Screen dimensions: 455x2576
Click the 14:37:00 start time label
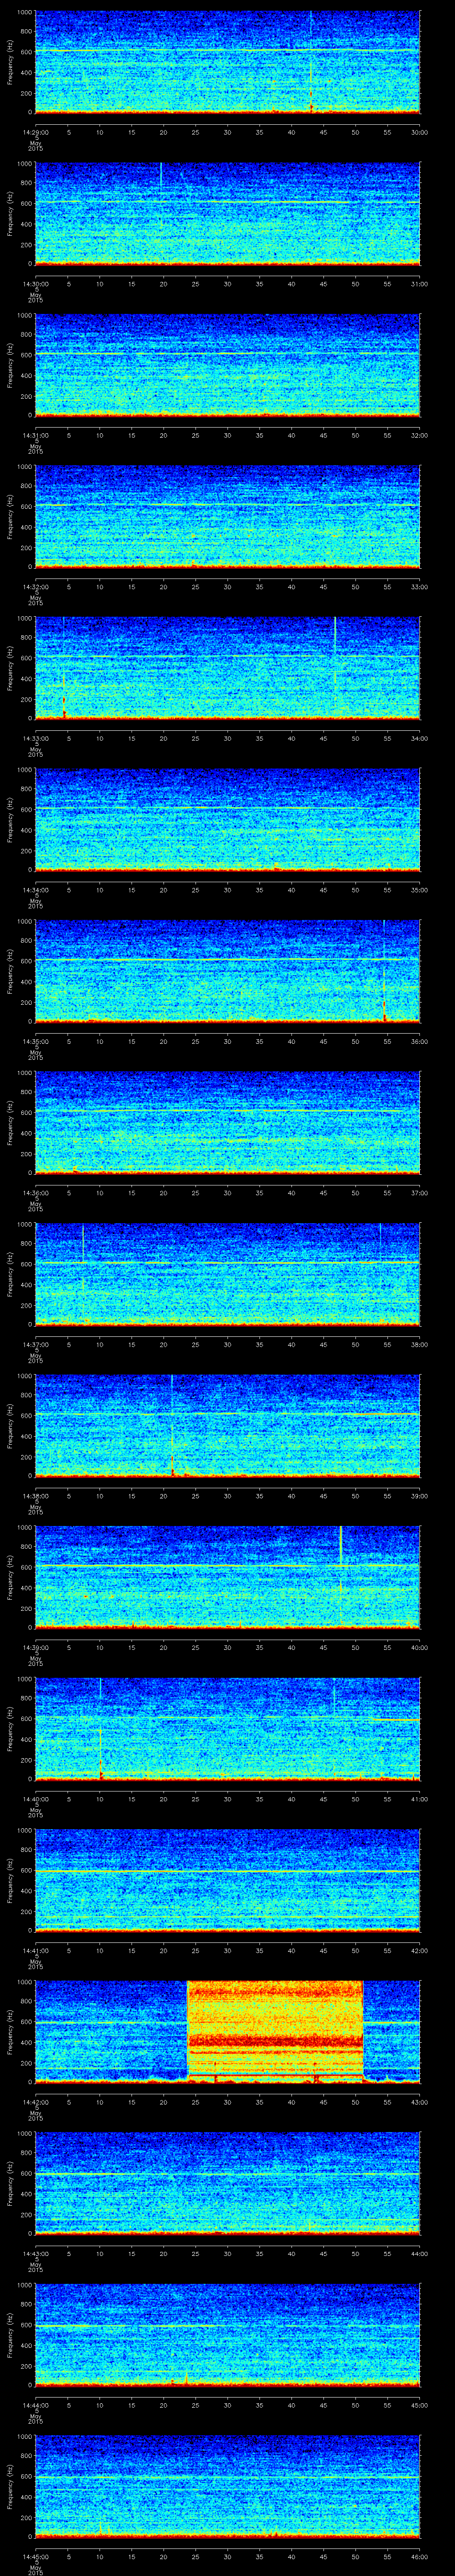click(35, 1344)
